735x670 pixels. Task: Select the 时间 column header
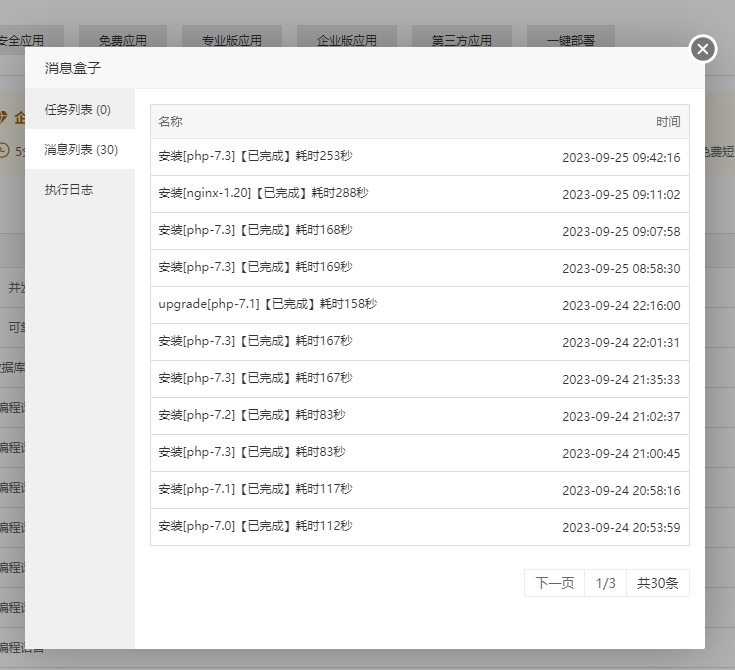click(668, 121)
